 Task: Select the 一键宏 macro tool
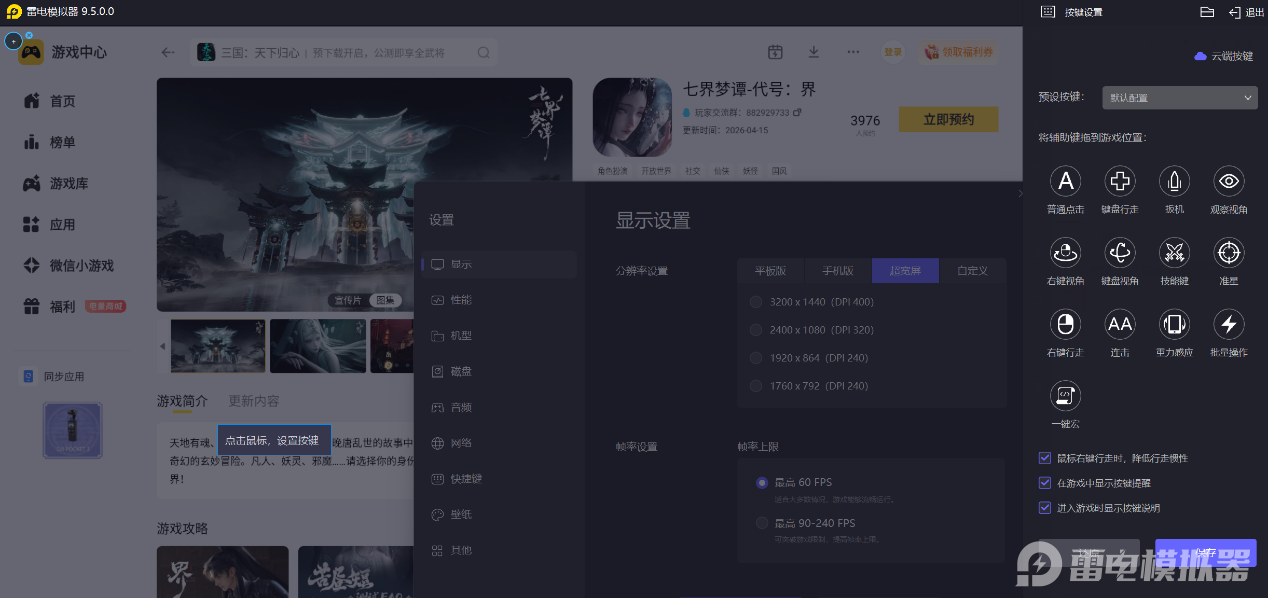[1065, 395]
